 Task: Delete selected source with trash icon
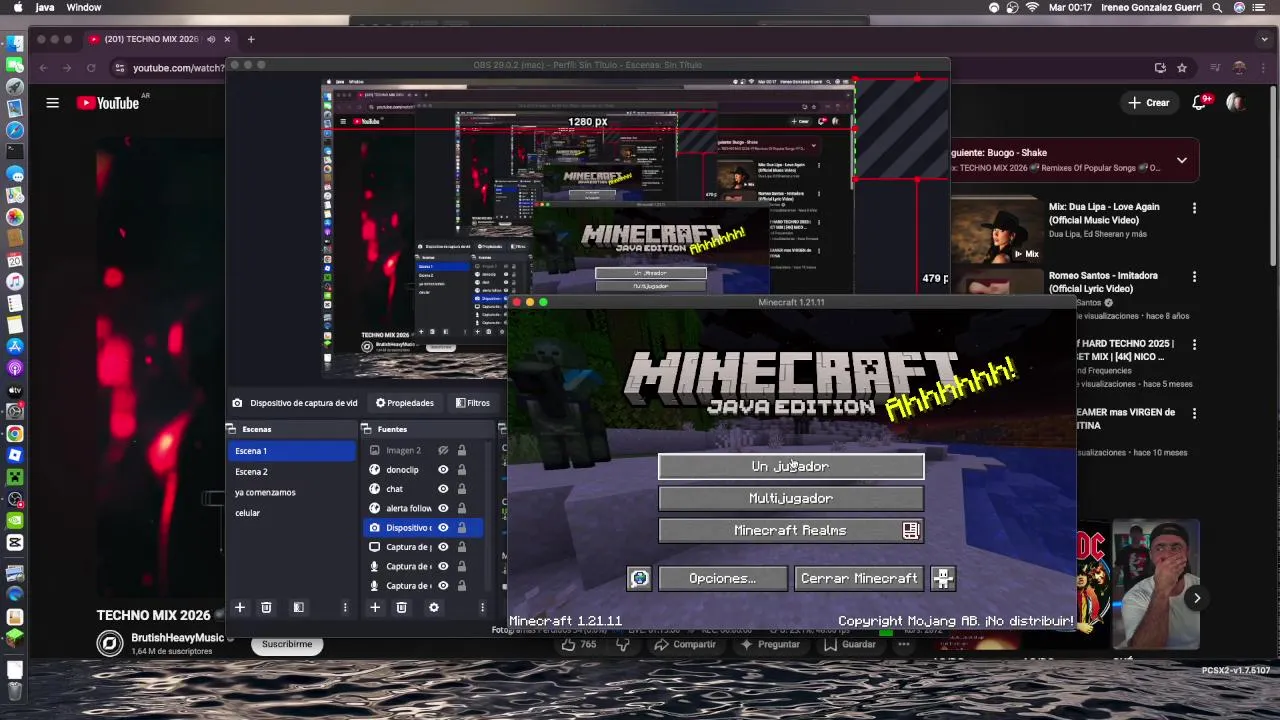point(401,608)
